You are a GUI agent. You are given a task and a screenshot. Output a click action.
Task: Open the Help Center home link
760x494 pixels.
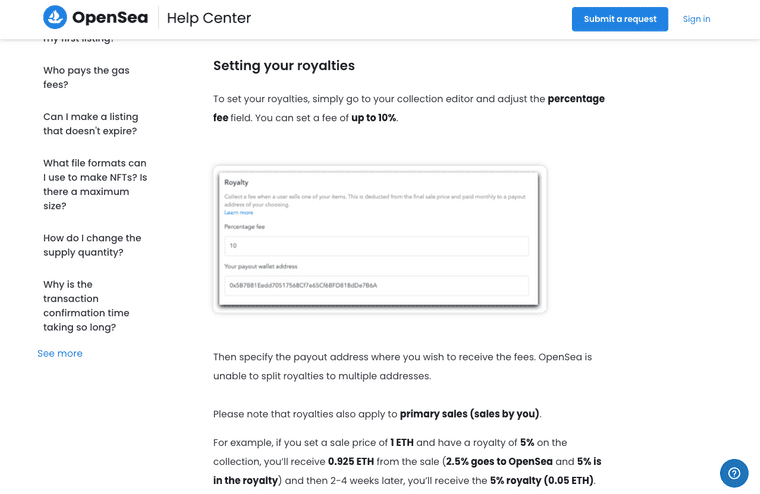[x=208, y=18]
